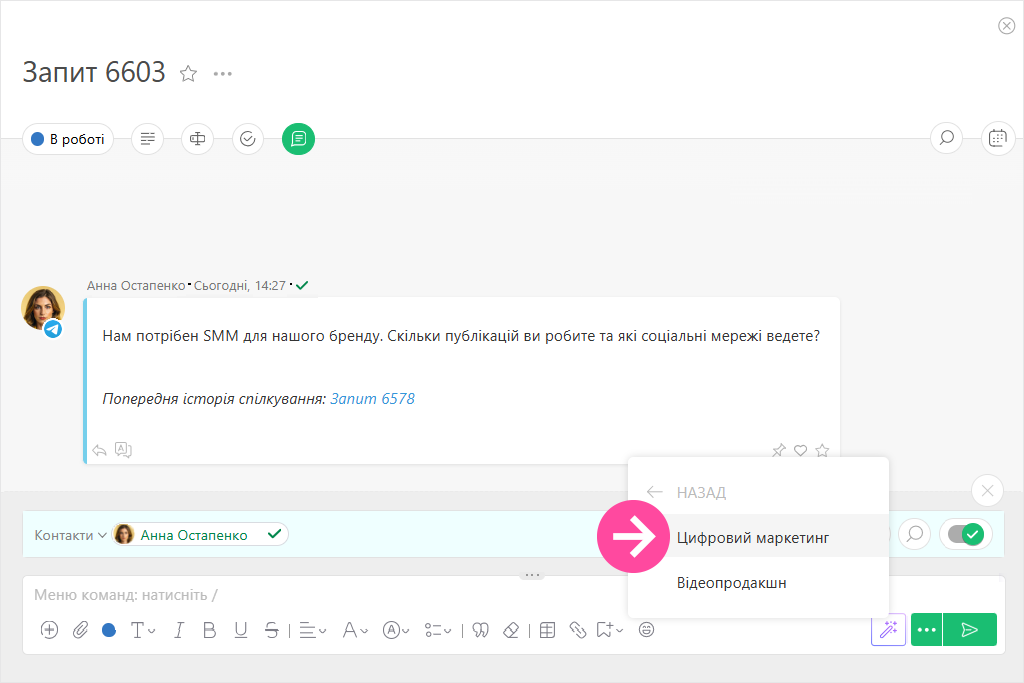
Task: Open the Запит 6578 link
Action: point(372,399)
